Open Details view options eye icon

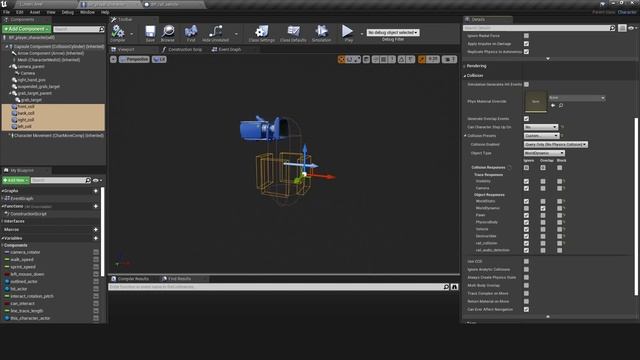click(631, 28)
